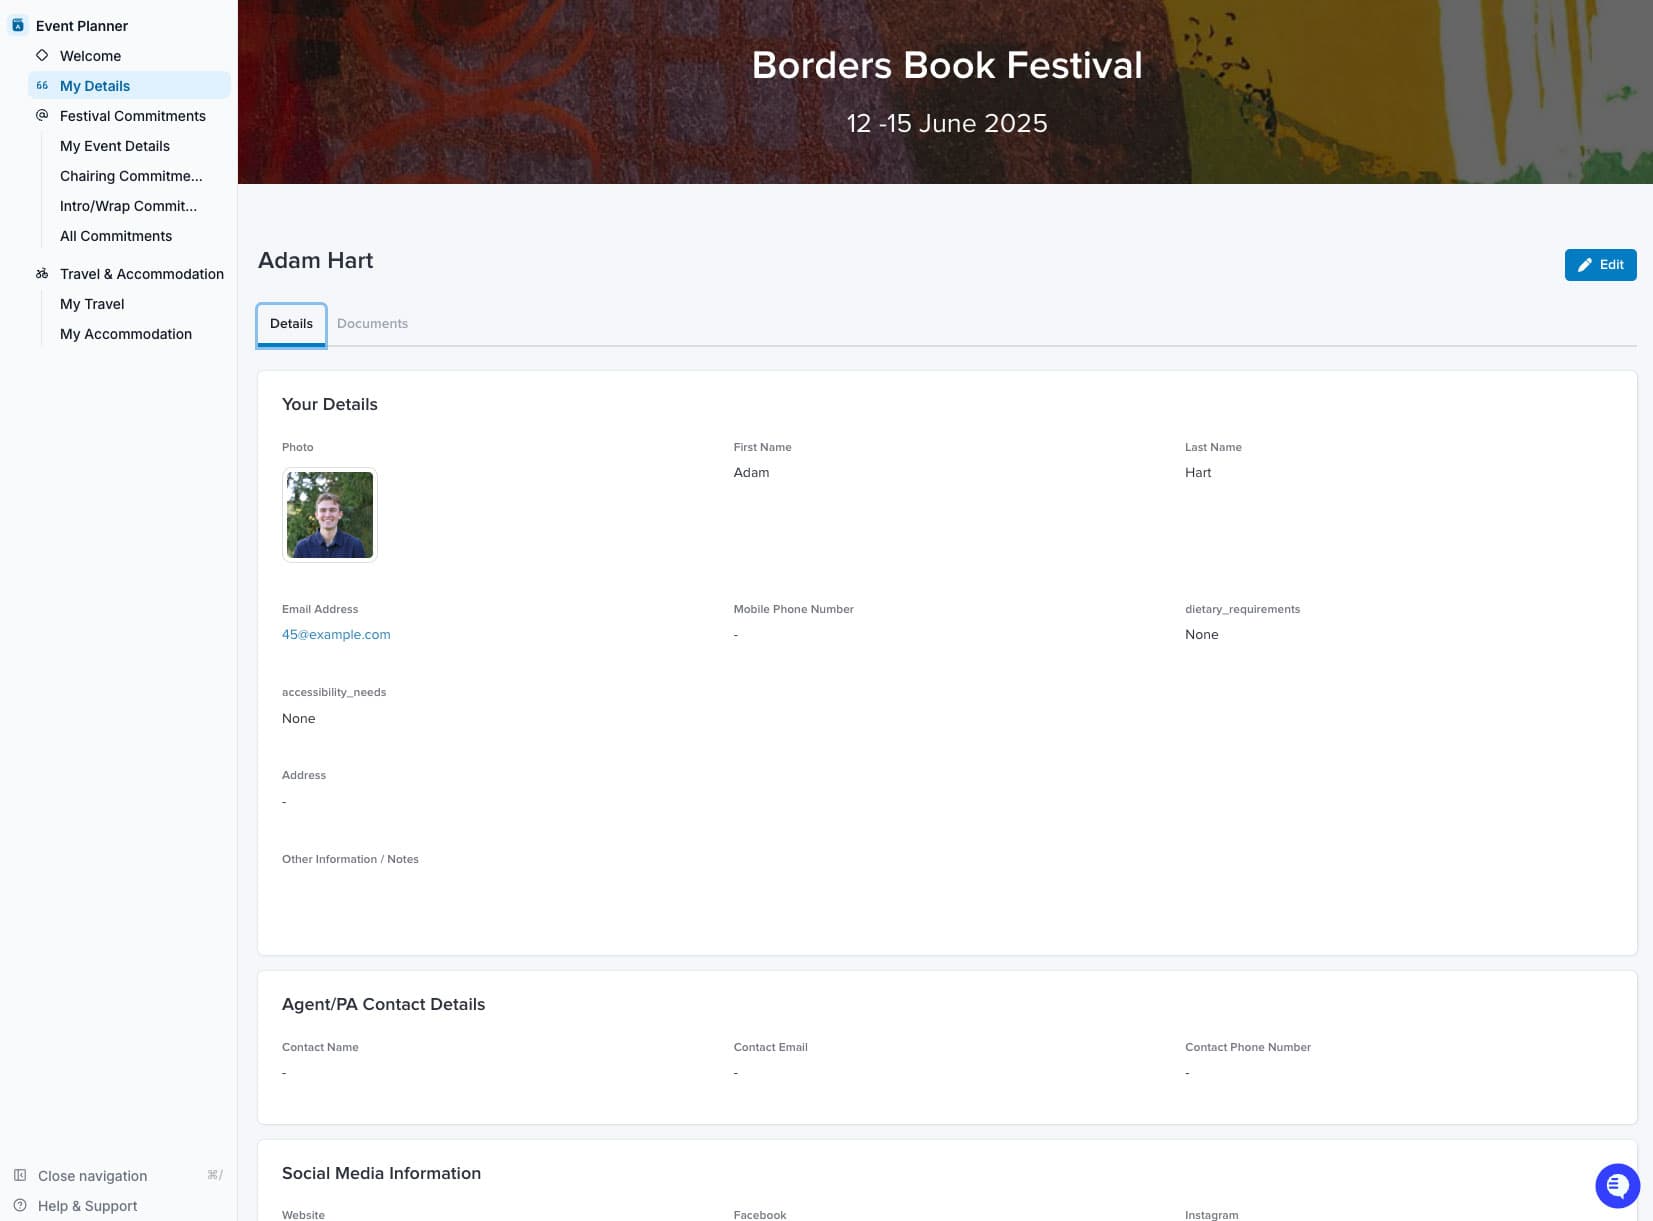
Task: Select My Details in sidebar
Action: 129,85
